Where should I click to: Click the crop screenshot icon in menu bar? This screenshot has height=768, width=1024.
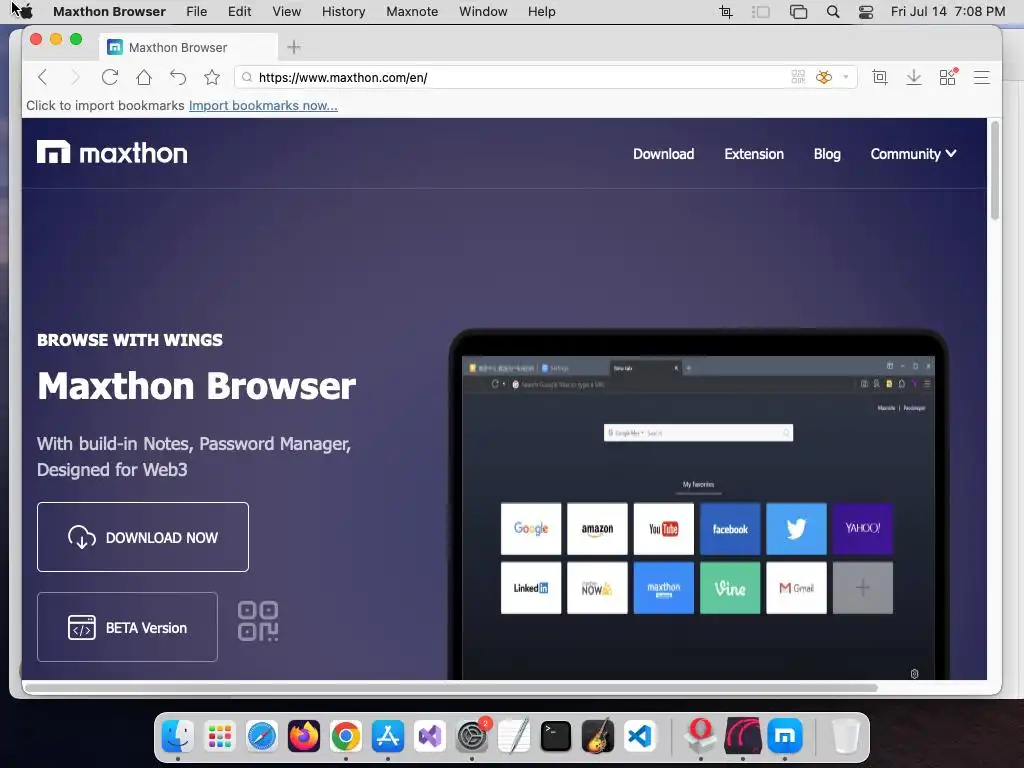point(726,12)
